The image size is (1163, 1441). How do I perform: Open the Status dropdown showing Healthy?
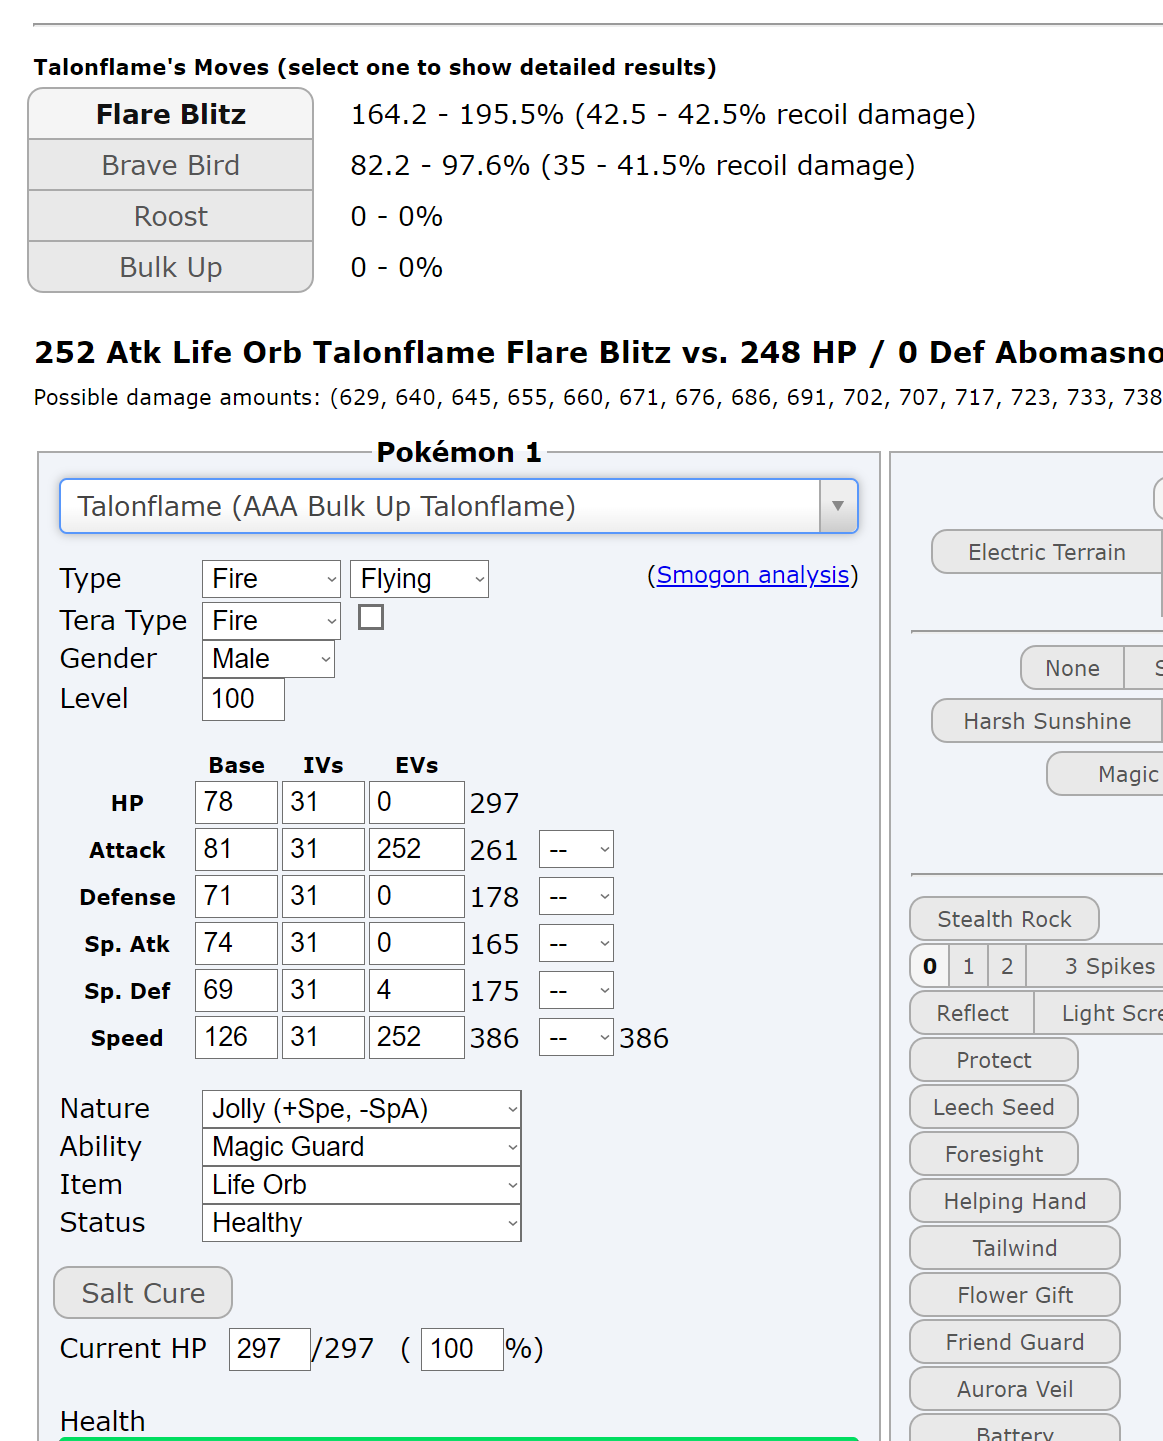(361, 1223)
